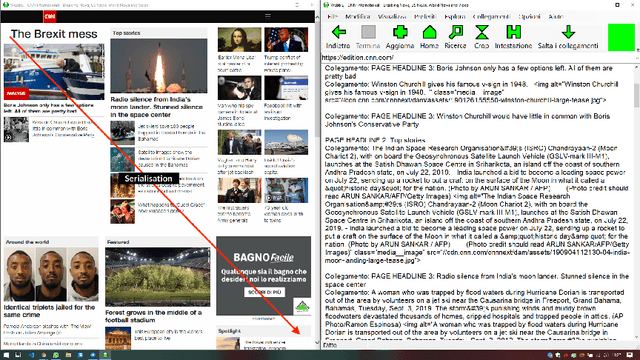Click the Mona Lisa thumbnail
This screenshot has height=360, width=640.
(x=239, y=40)
